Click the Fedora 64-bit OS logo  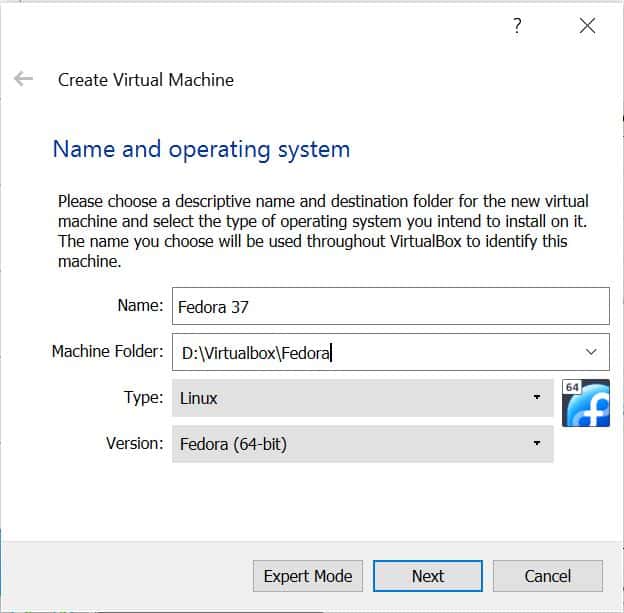point(586,403)
